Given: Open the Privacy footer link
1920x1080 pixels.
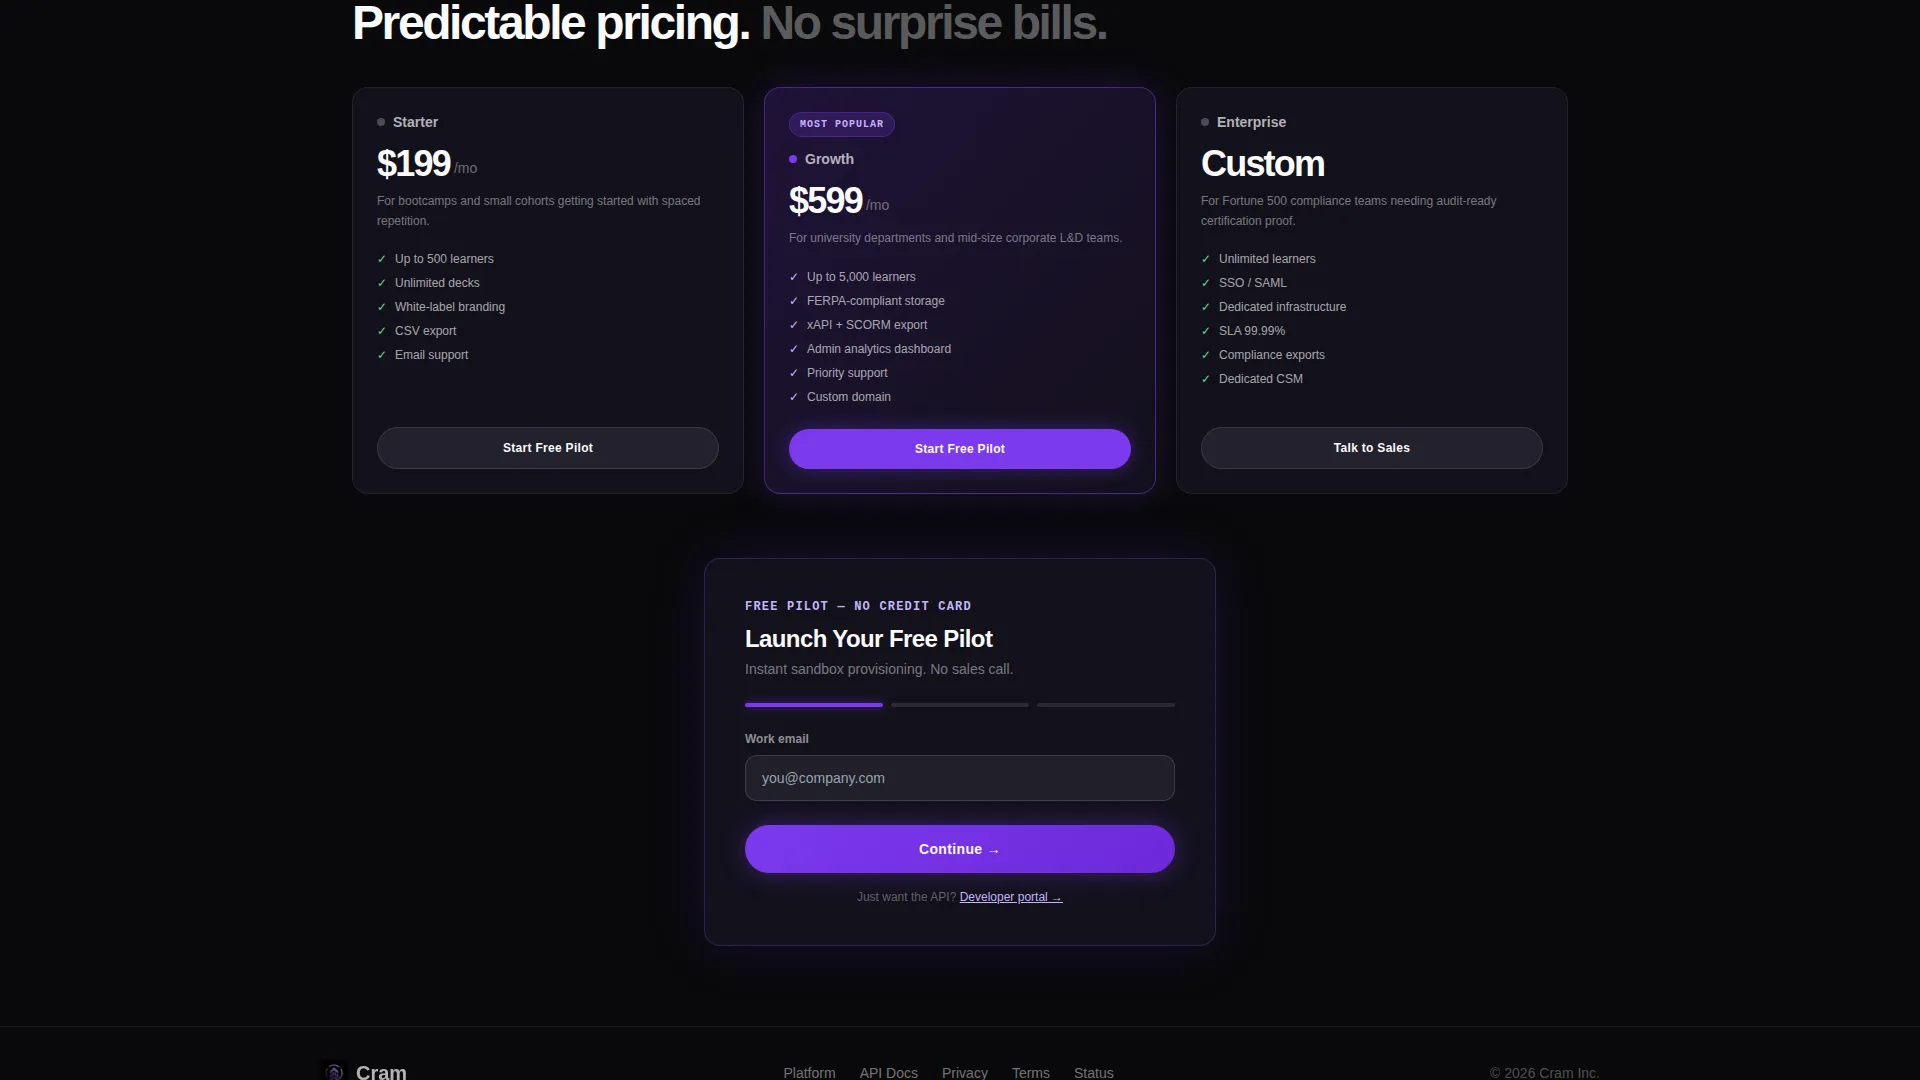Looking at the screenshot, I should tap(965, 1072).
